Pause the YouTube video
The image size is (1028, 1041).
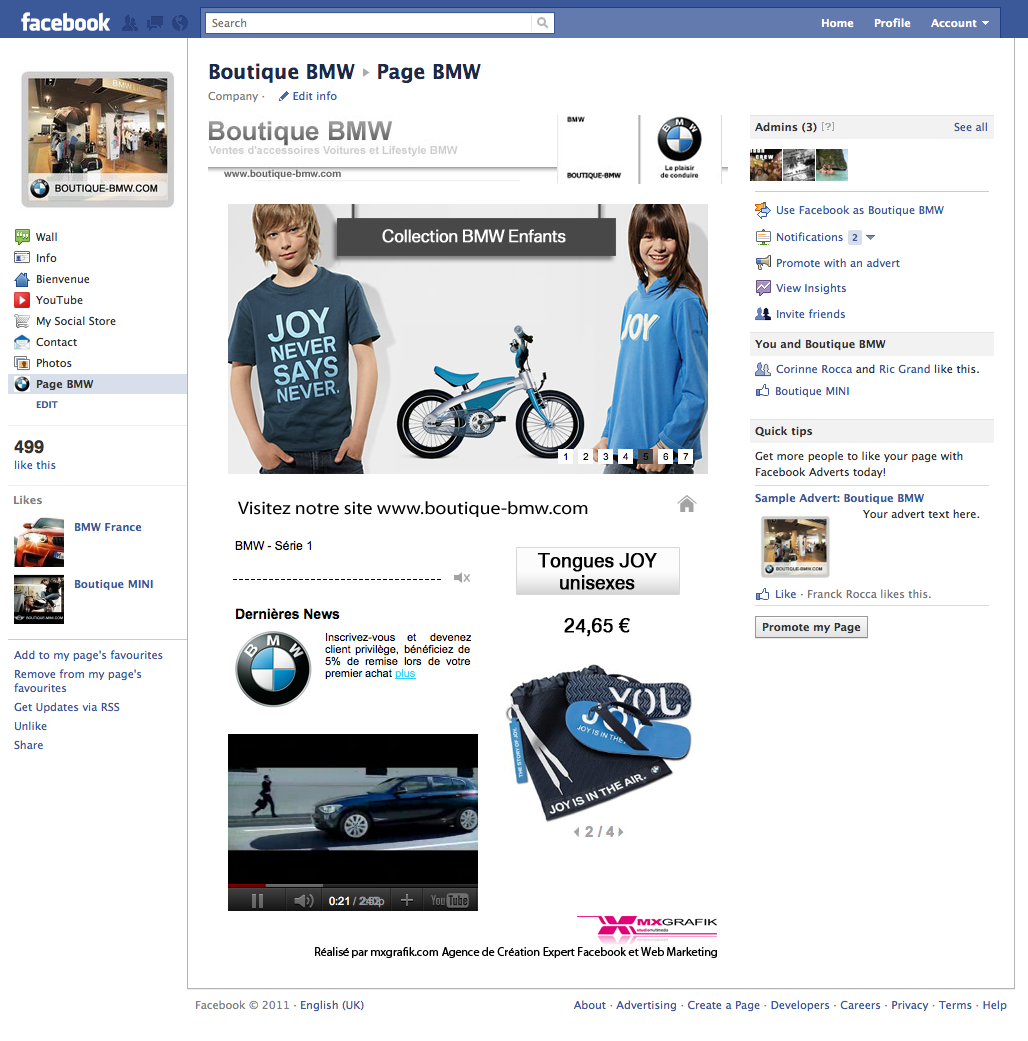257,900
